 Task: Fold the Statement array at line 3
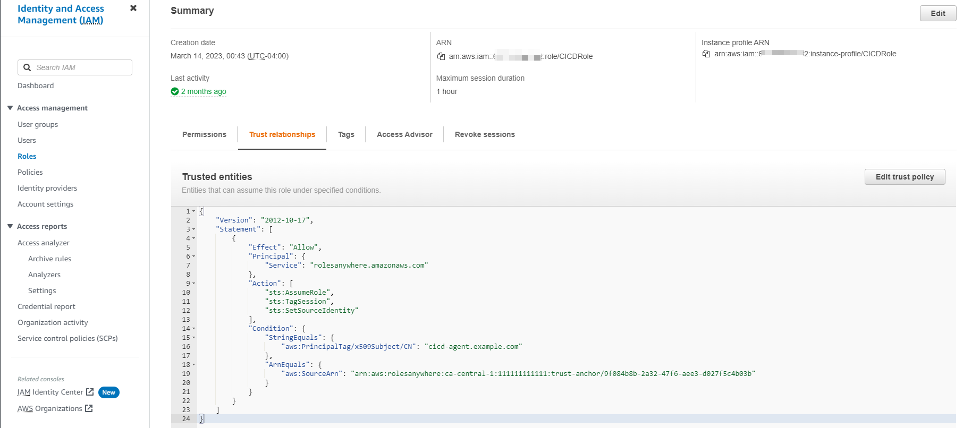[194, 229]
